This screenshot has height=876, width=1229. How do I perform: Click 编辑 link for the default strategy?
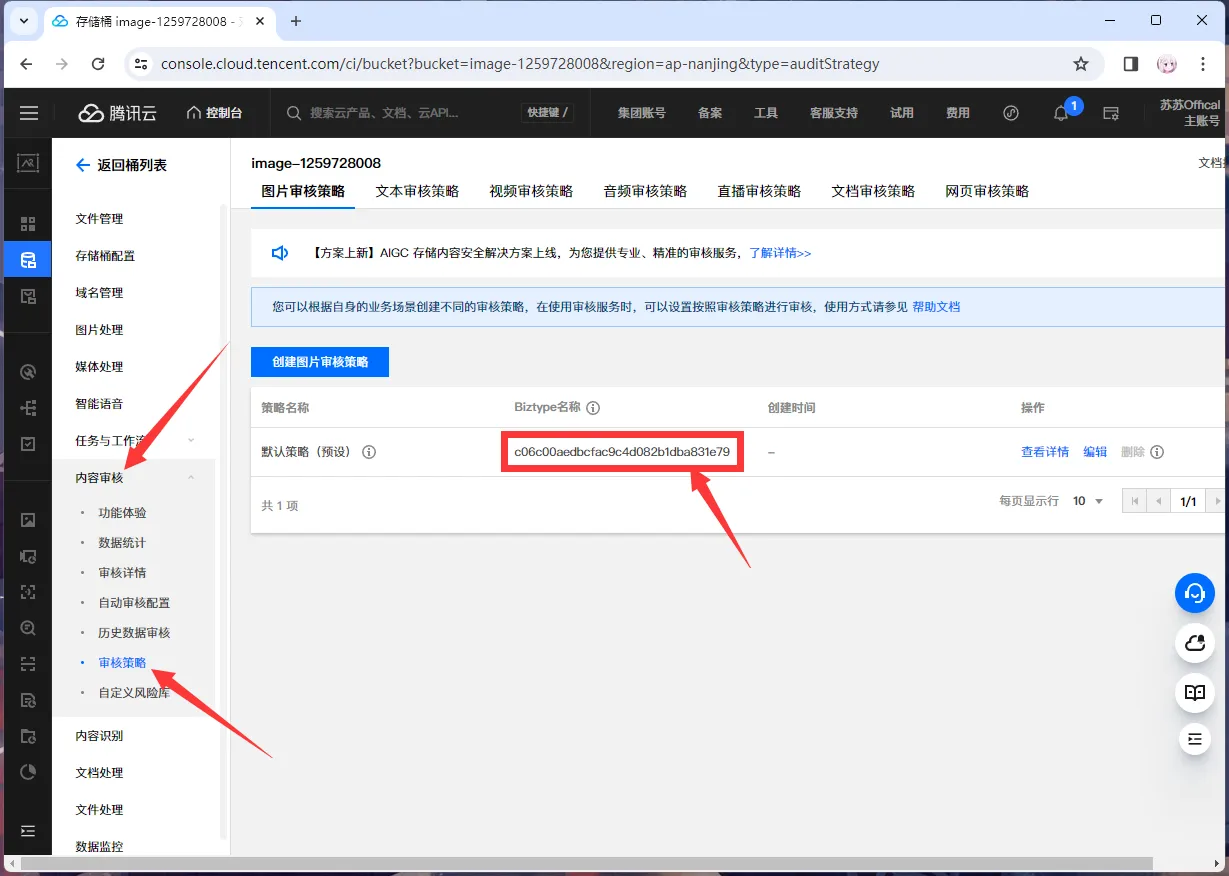pos(1095,452)
